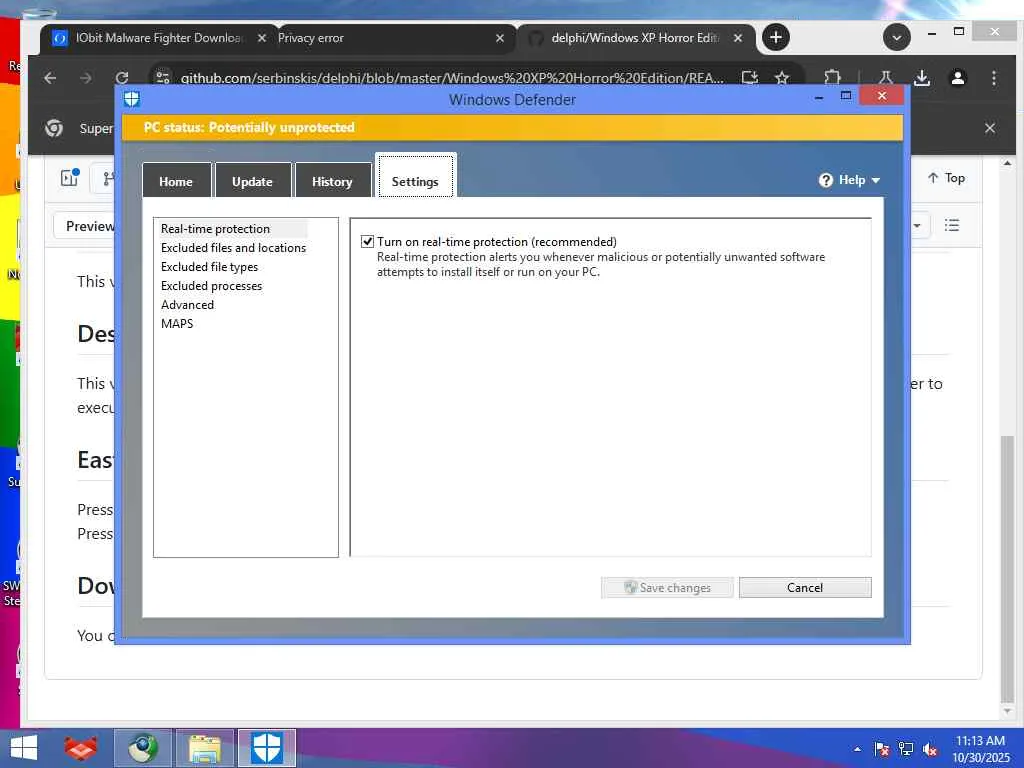
Task: Open the GitHub branch selector icon
Action: [x=108, y=178]
